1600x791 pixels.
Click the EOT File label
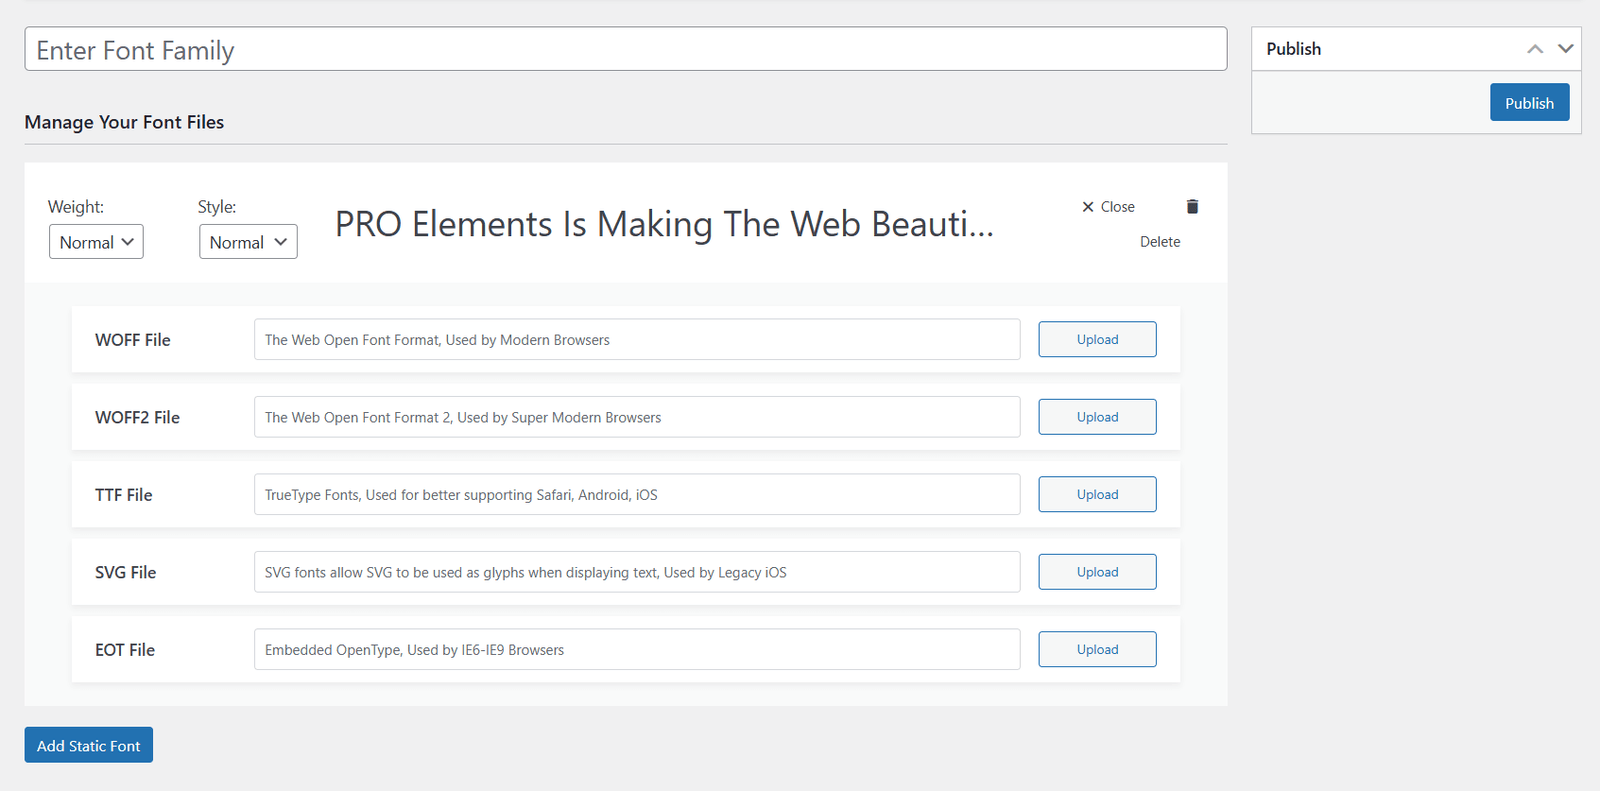[125, 650]
